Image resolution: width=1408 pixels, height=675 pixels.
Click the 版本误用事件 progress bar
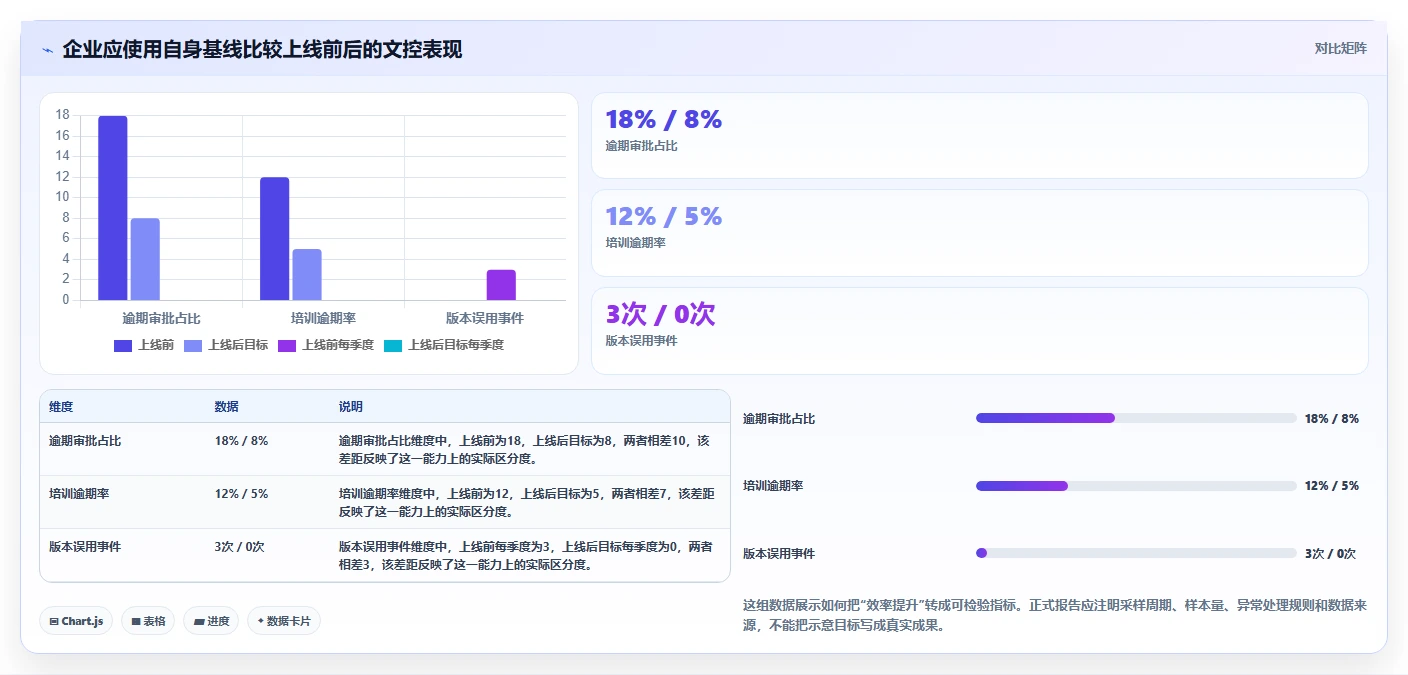click(1136, 553)
